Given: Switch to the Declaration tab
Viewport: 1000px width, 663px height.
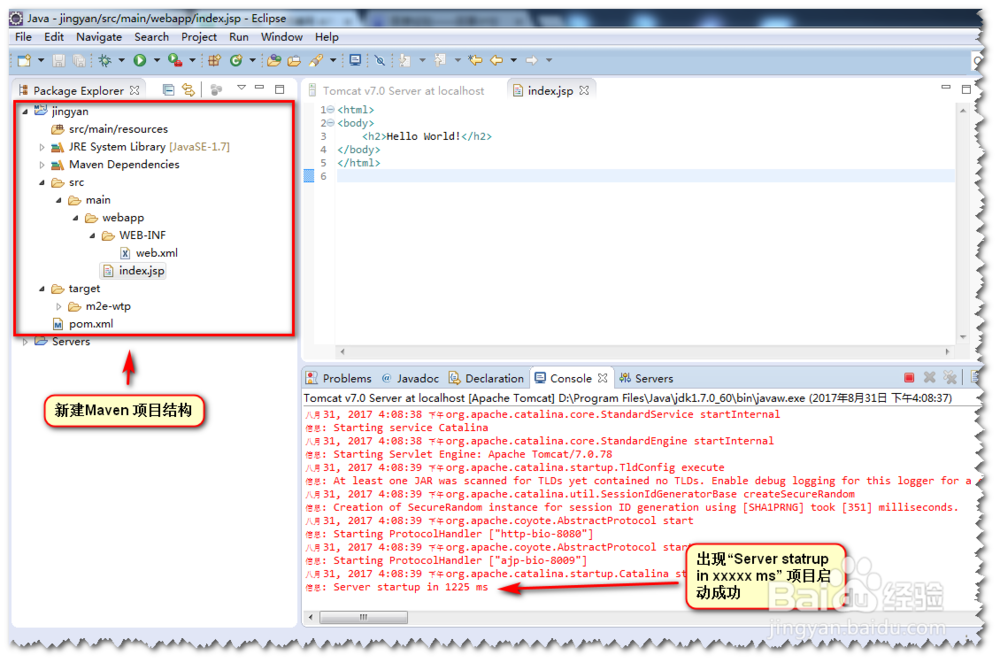Looking at the screenshot, I should (x=486, y=378).
